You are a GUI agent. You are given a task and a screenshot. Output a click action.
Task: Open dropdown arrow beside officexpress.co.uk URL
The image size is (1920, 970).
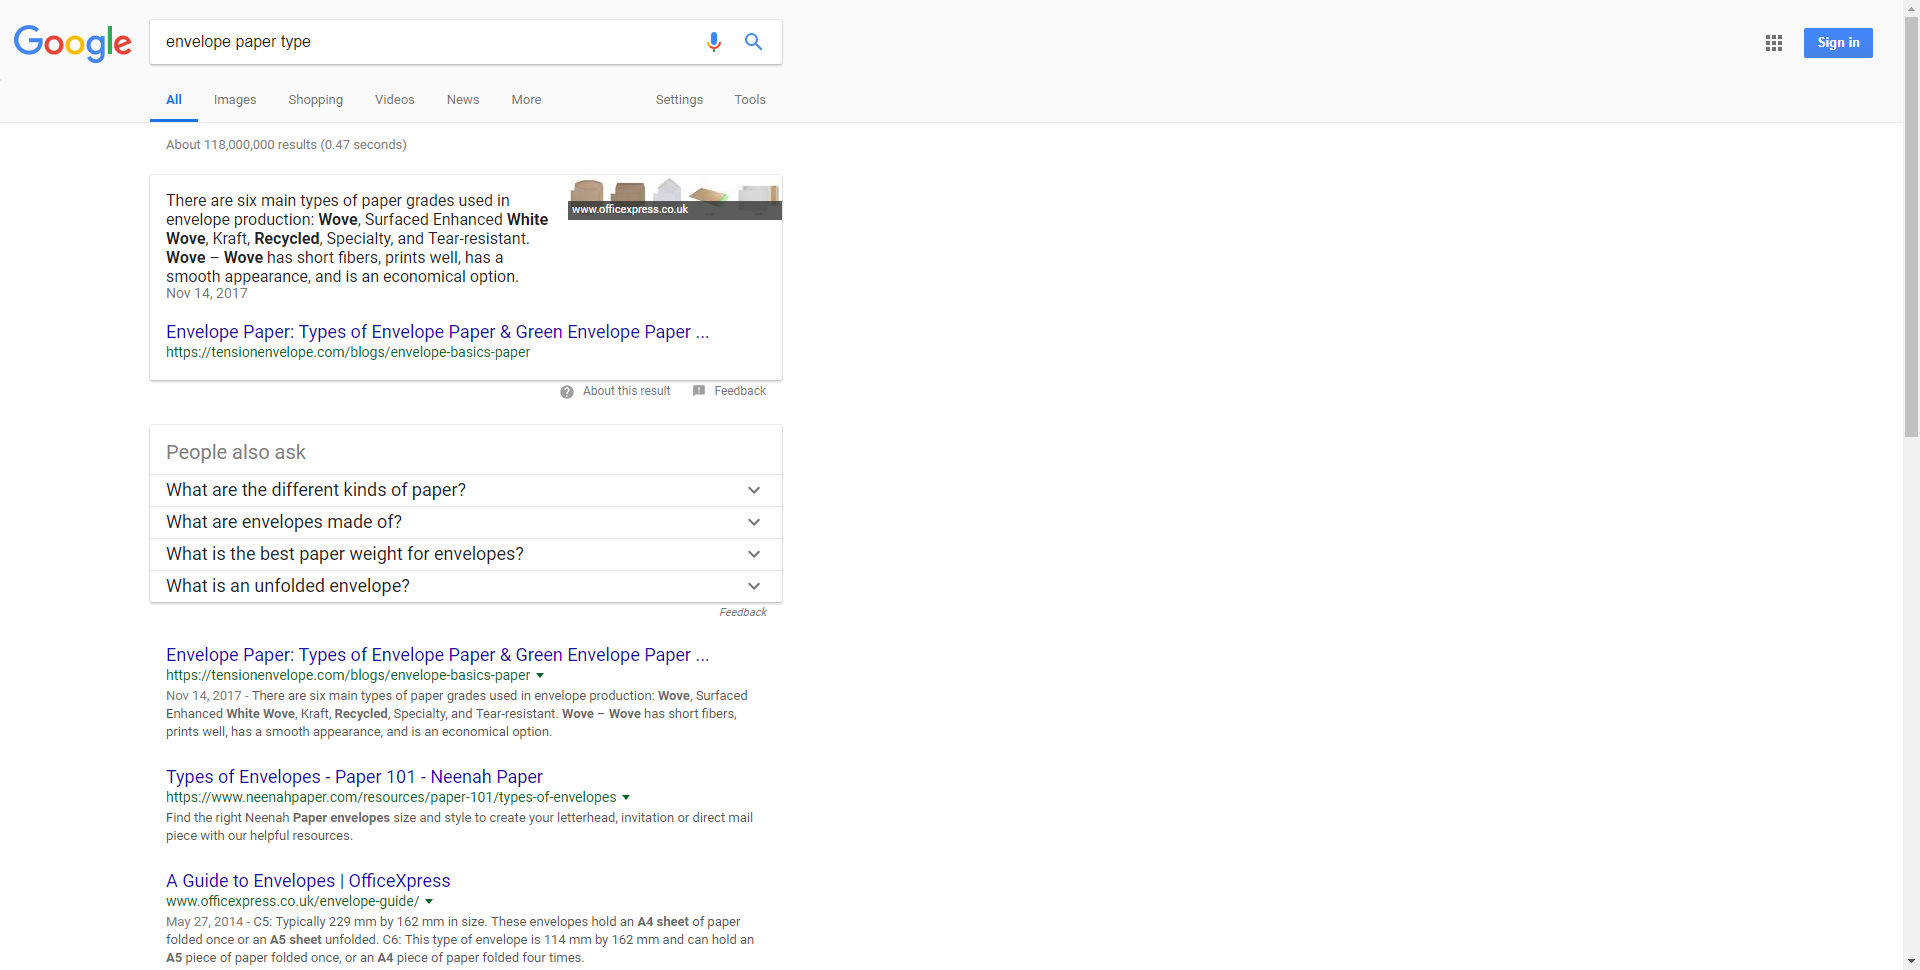click(429, 902)
